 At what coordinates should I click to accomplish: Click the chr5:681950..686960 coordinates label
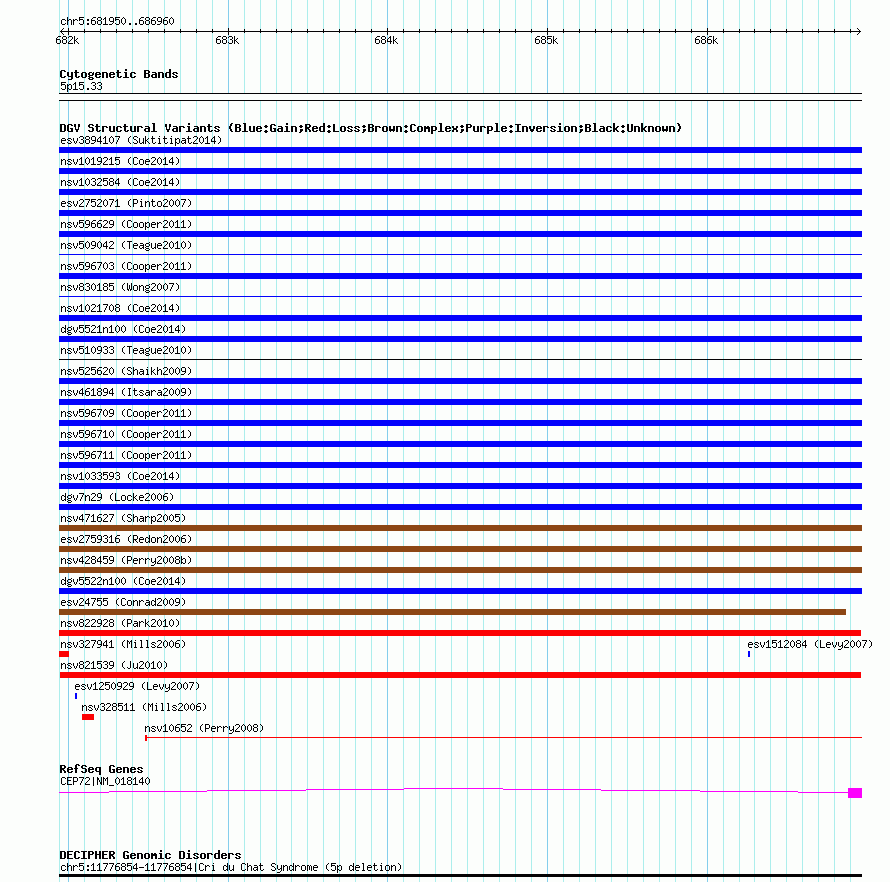(117, 21)
